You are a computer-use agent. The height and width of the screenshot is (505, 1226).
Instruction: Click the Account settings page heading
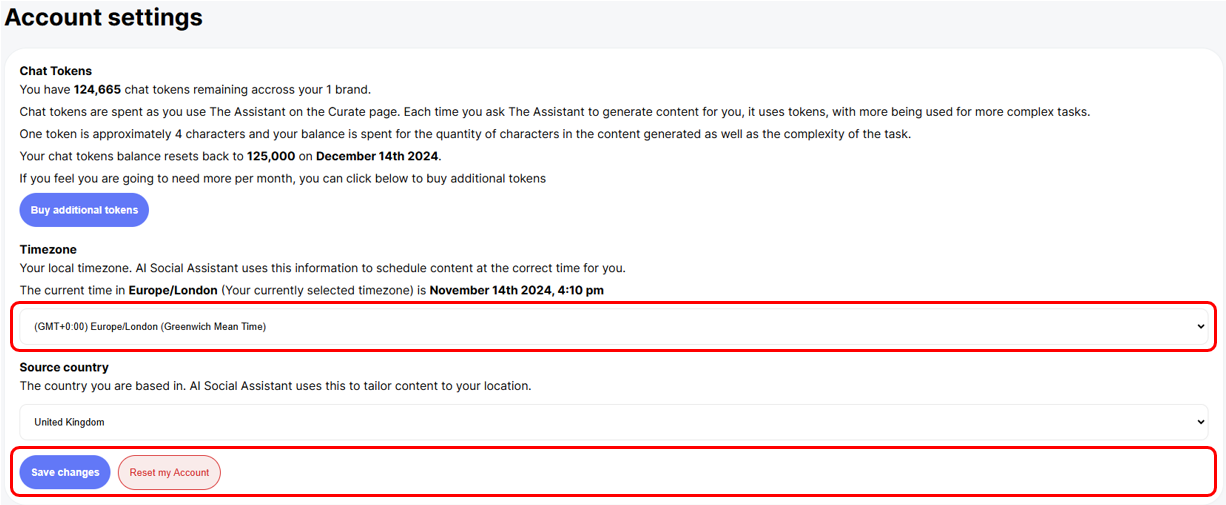click(104, 17)
